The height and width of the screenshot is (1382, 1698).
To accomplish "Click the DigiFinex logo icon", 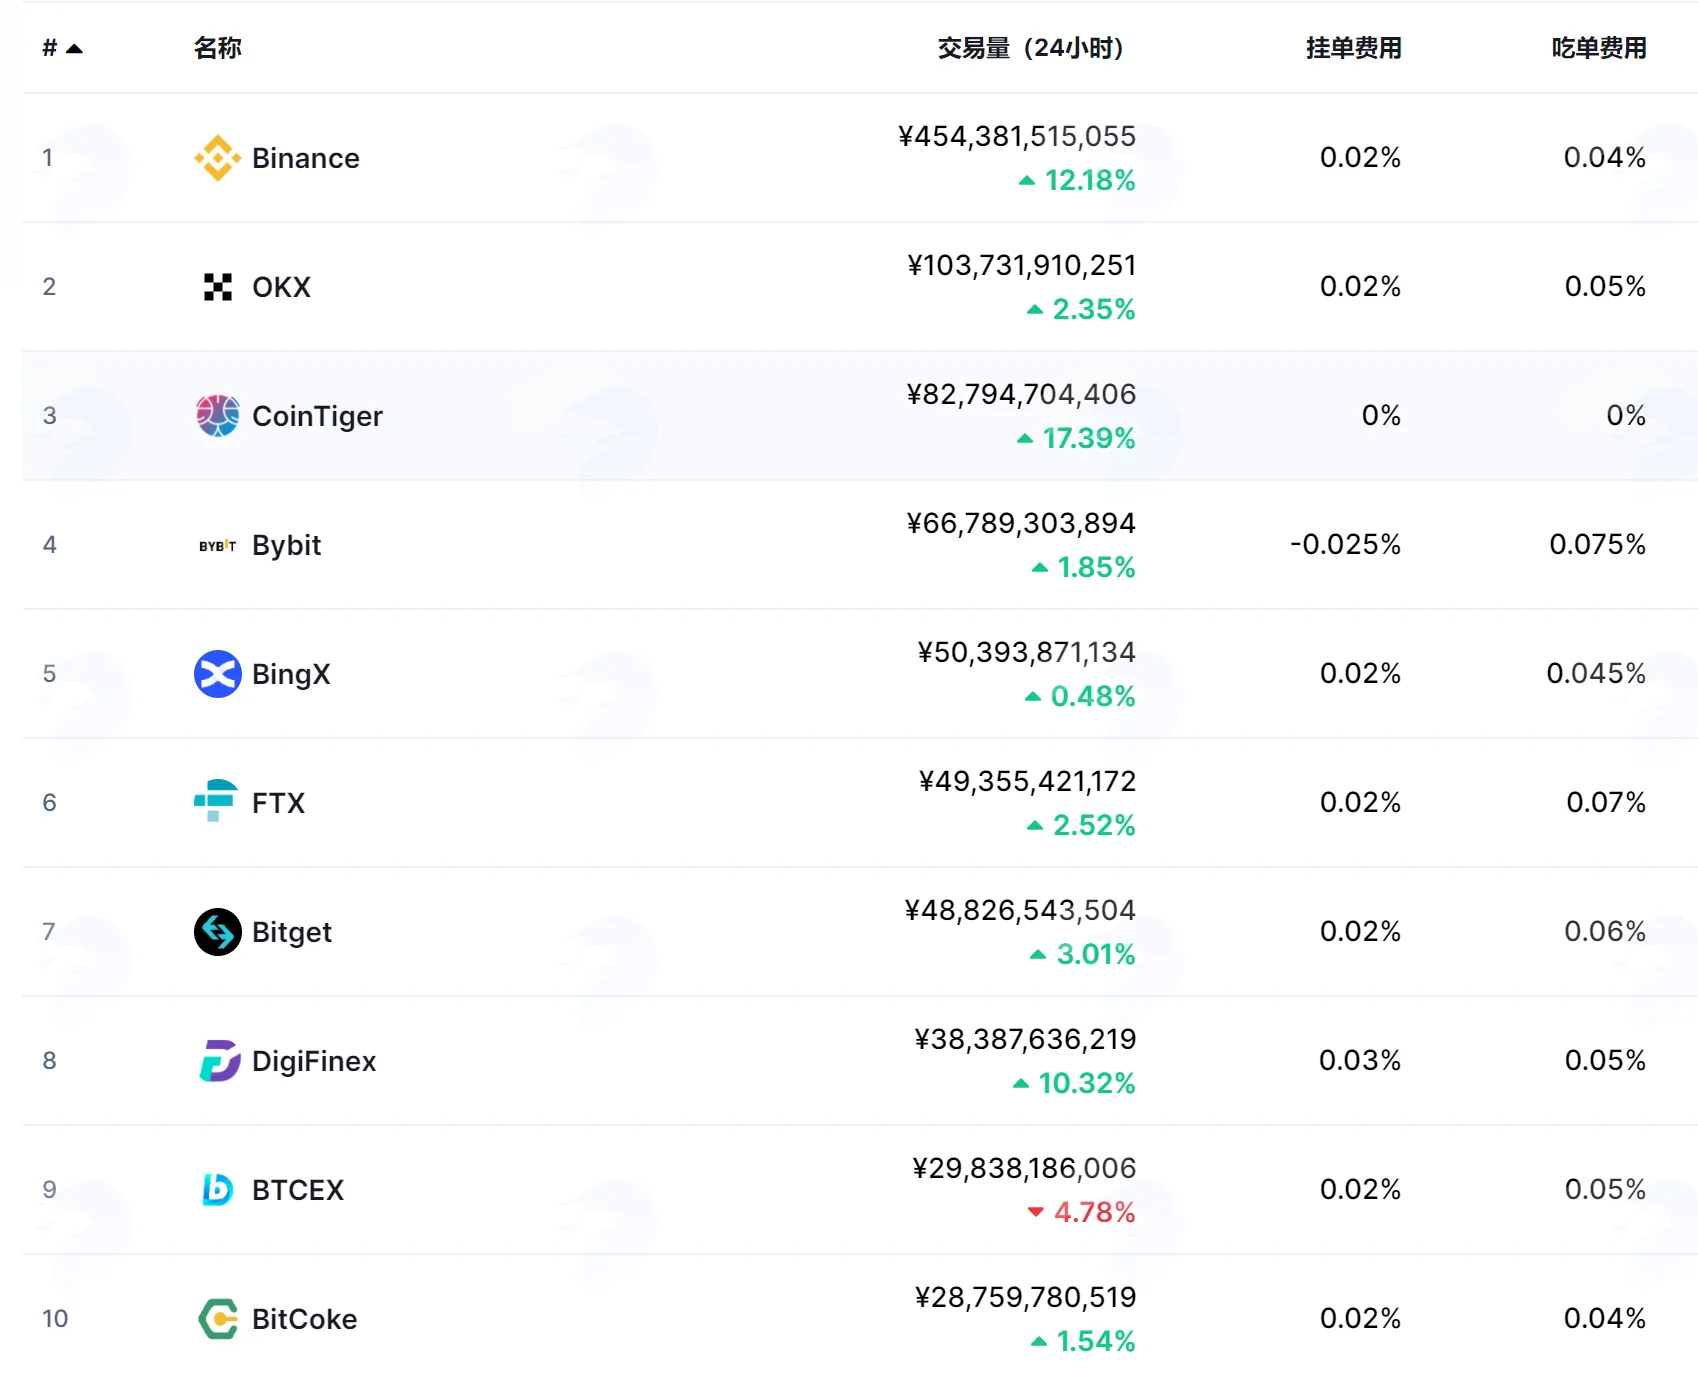I will tap(219, 1061).
